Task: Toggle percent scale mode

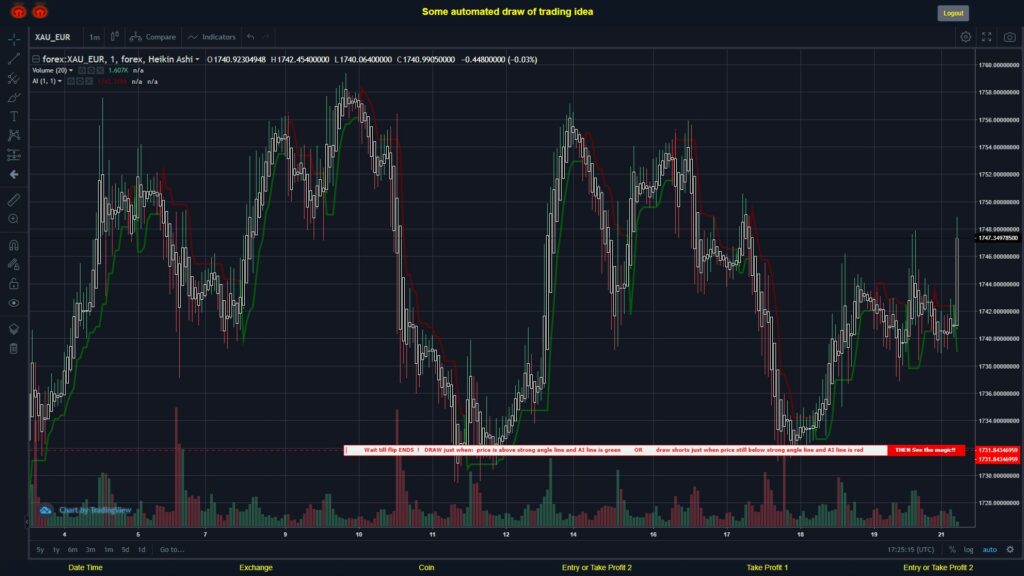Action: pyautogui.click(x=952, y=550)
